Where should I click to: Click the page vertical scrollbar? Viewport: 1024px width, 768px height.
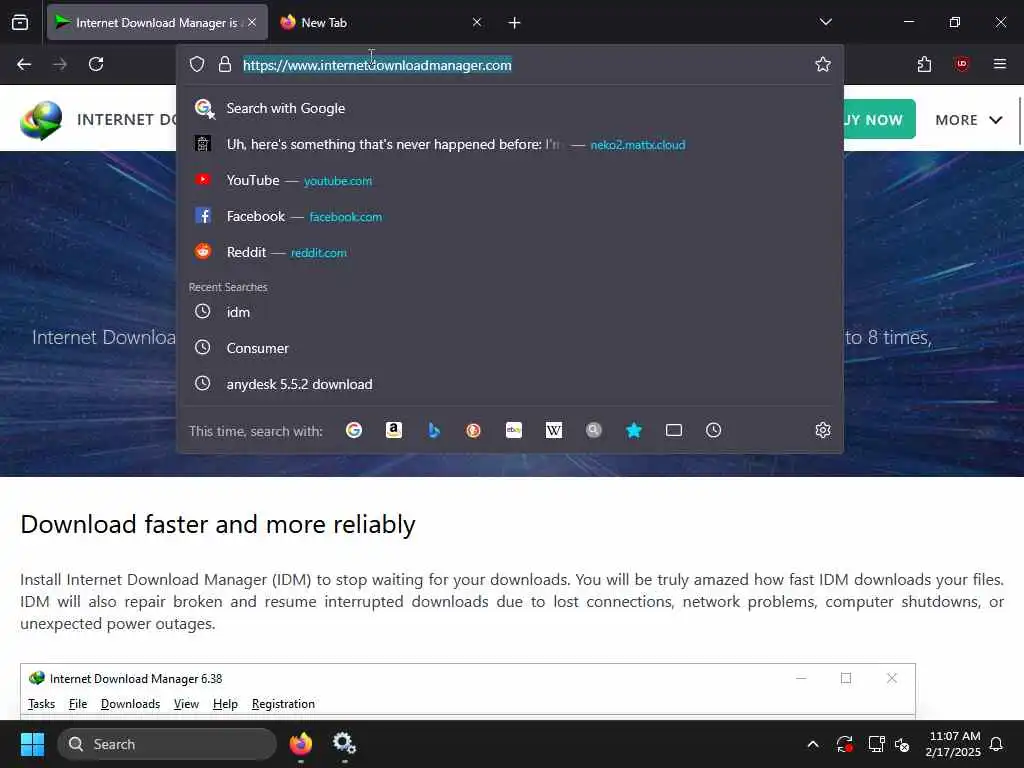click(x=1019, y=121)
